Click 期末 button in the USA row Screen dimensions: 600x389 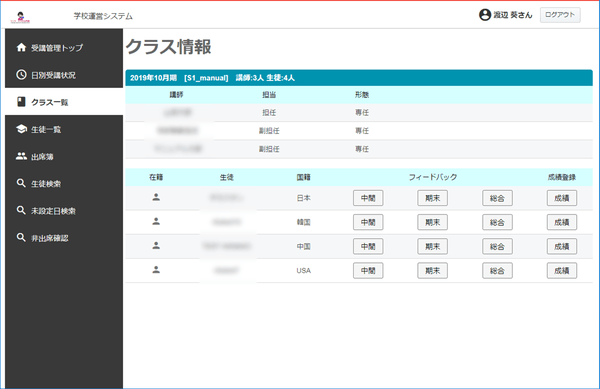pos(432,270)
